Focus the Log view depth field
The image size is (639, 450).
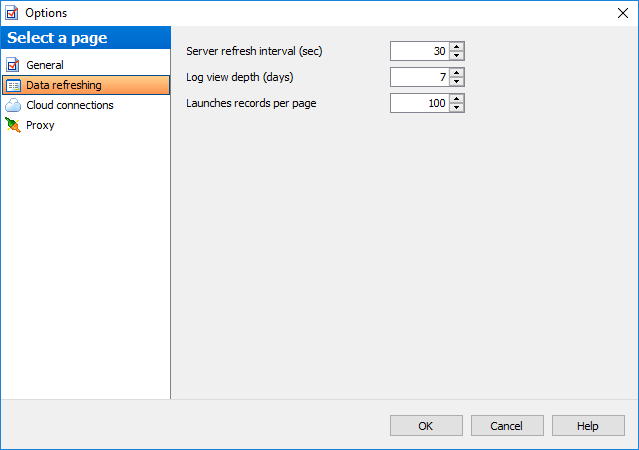420,77
